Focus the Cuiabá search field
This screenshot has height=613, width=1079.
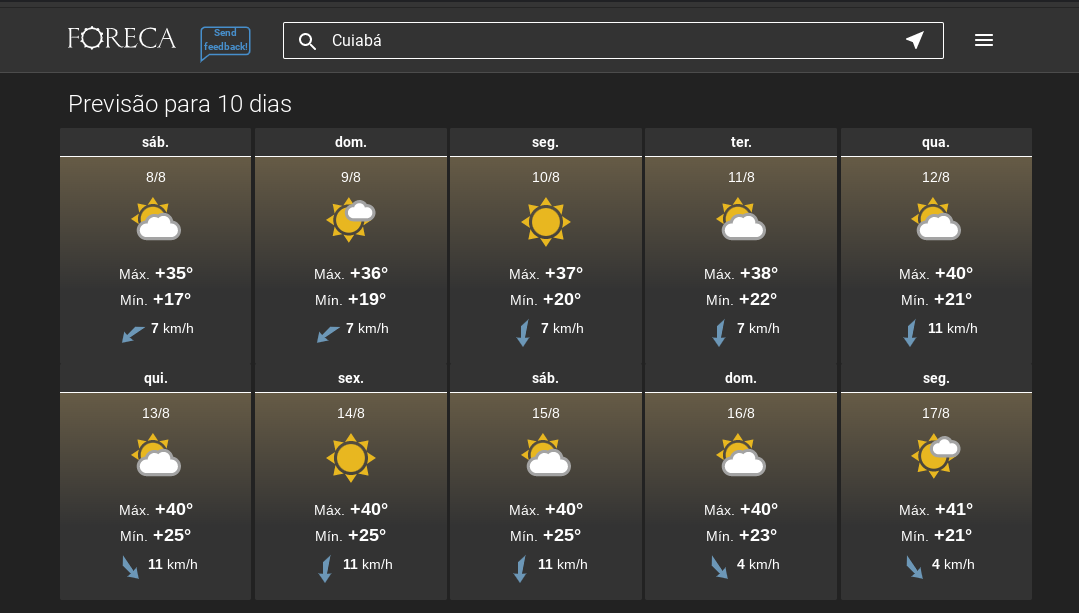(613, 41)
